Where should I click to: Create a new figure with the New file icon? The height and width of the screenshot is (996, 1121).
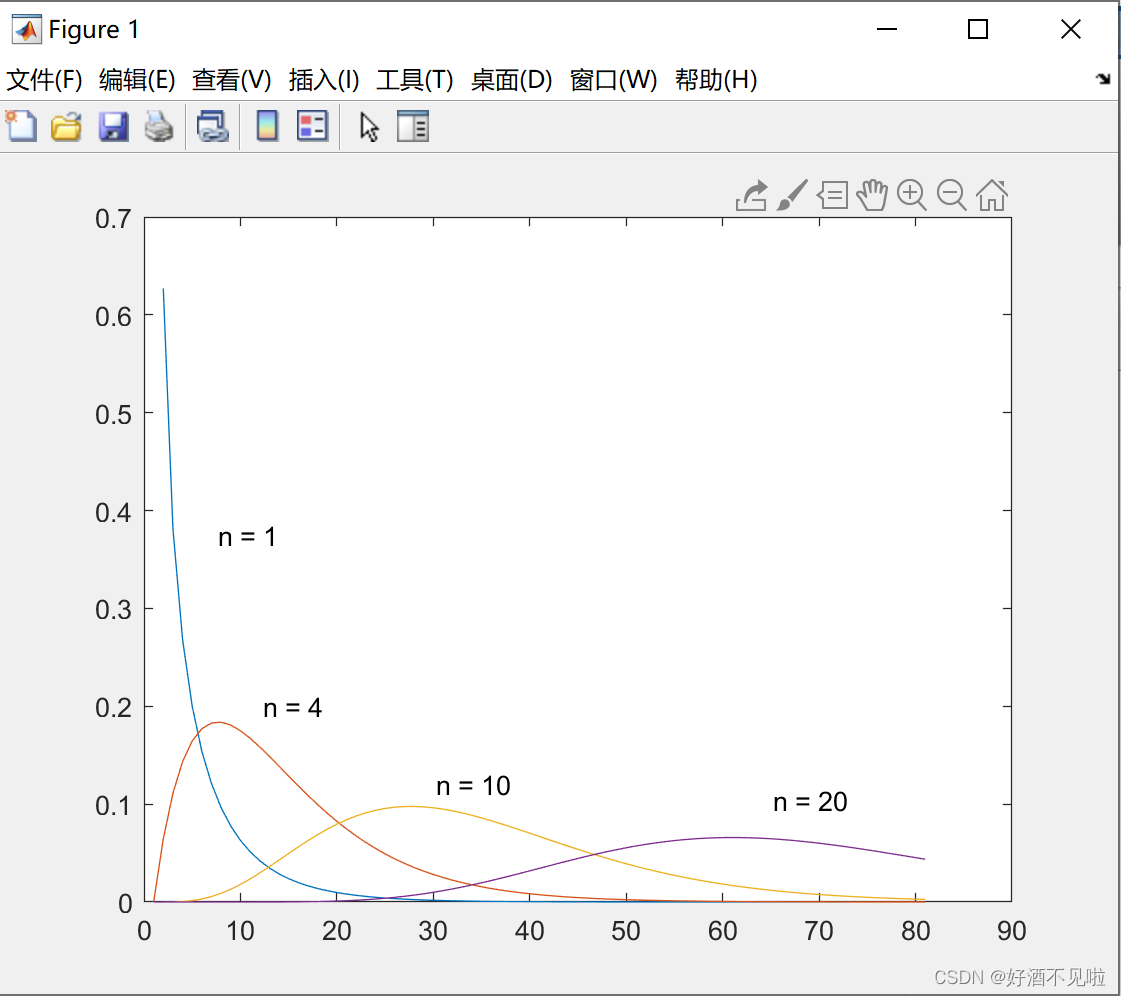[x=20, y=126]
